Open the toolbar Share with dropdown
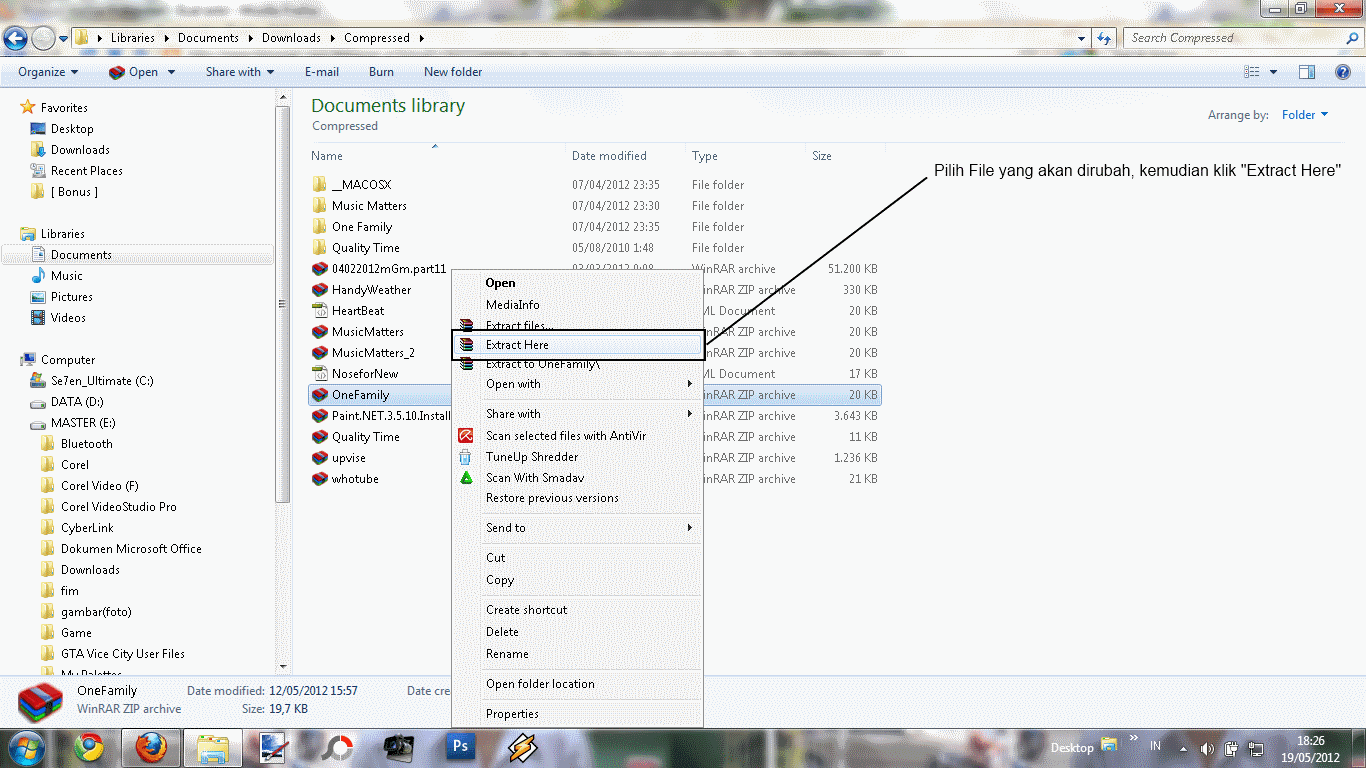 click(240, 72)
